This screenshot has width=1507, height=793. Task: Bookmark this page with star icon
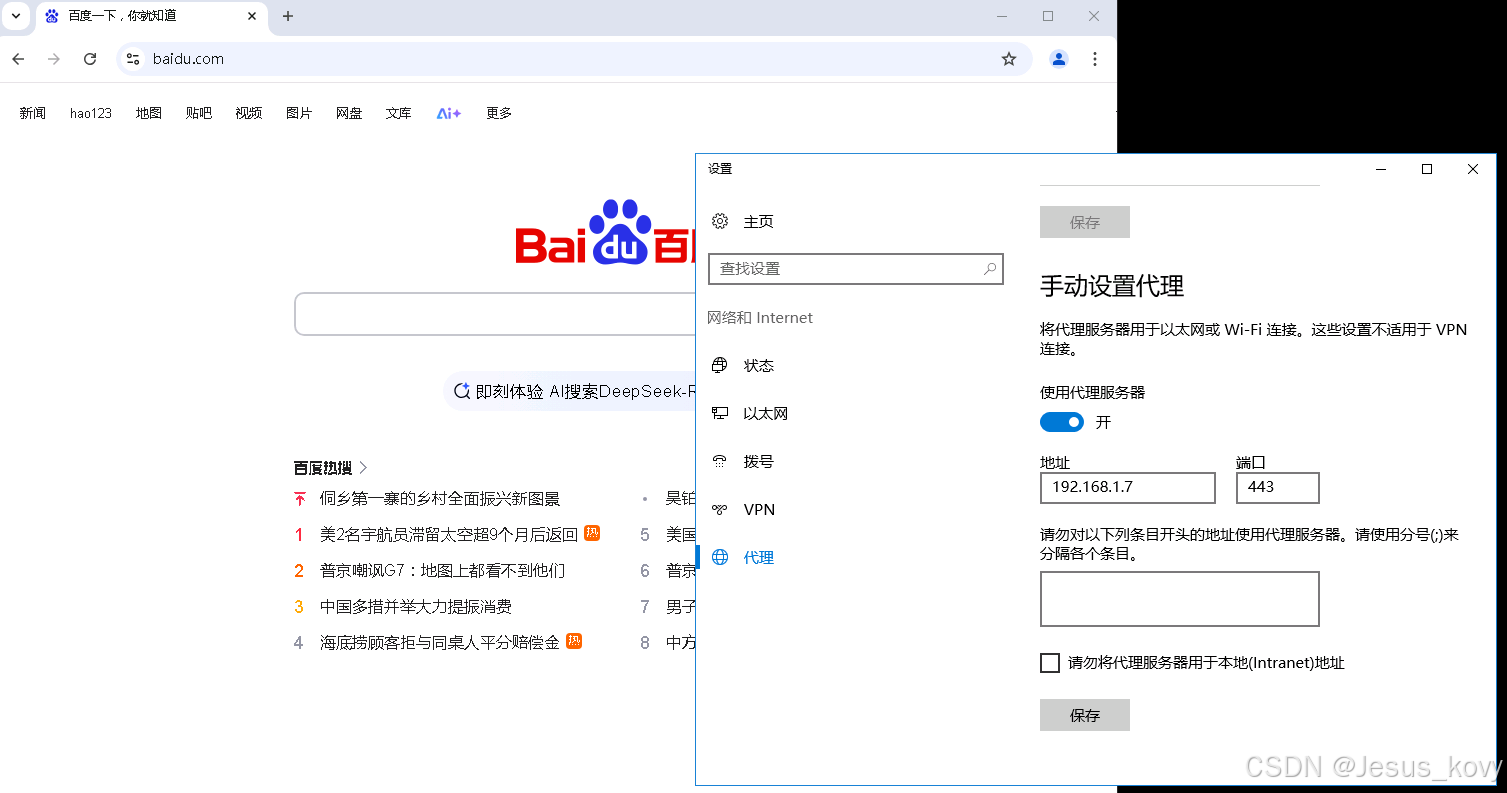tap(1009, 59)
